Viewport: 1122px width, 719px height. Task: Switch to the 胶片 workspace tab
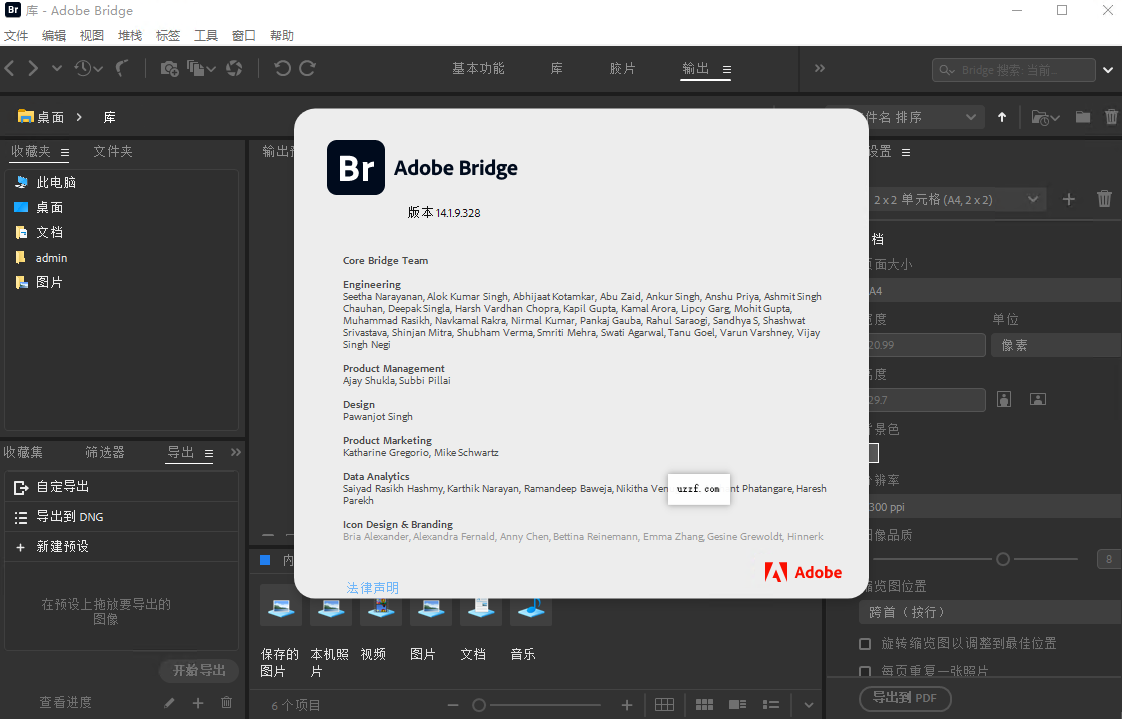point(622,68)
